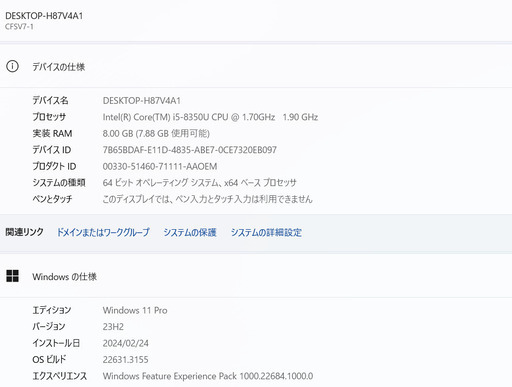Select the DESKTOP-H87V4A1 title at the top
The width and height of the screenshot is (512, 387).
point(44,16)
